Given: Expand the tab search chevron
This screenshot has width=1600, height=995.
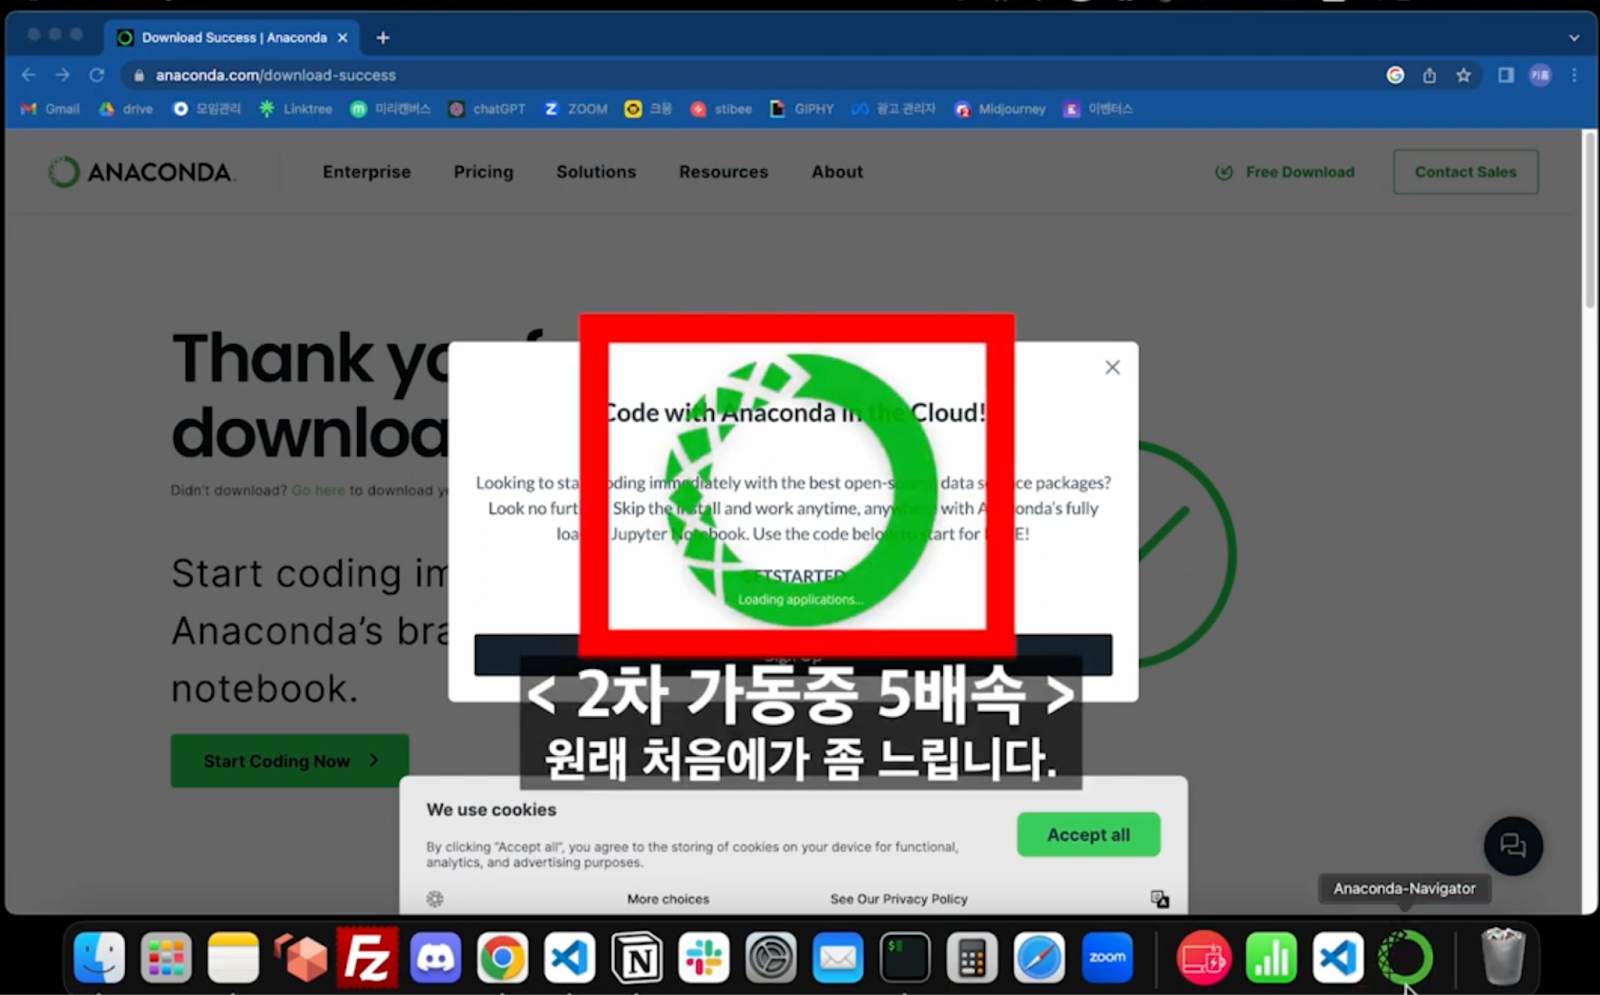Looking at the screenshot, I should pyautogui.click(x=1574, y=38).
